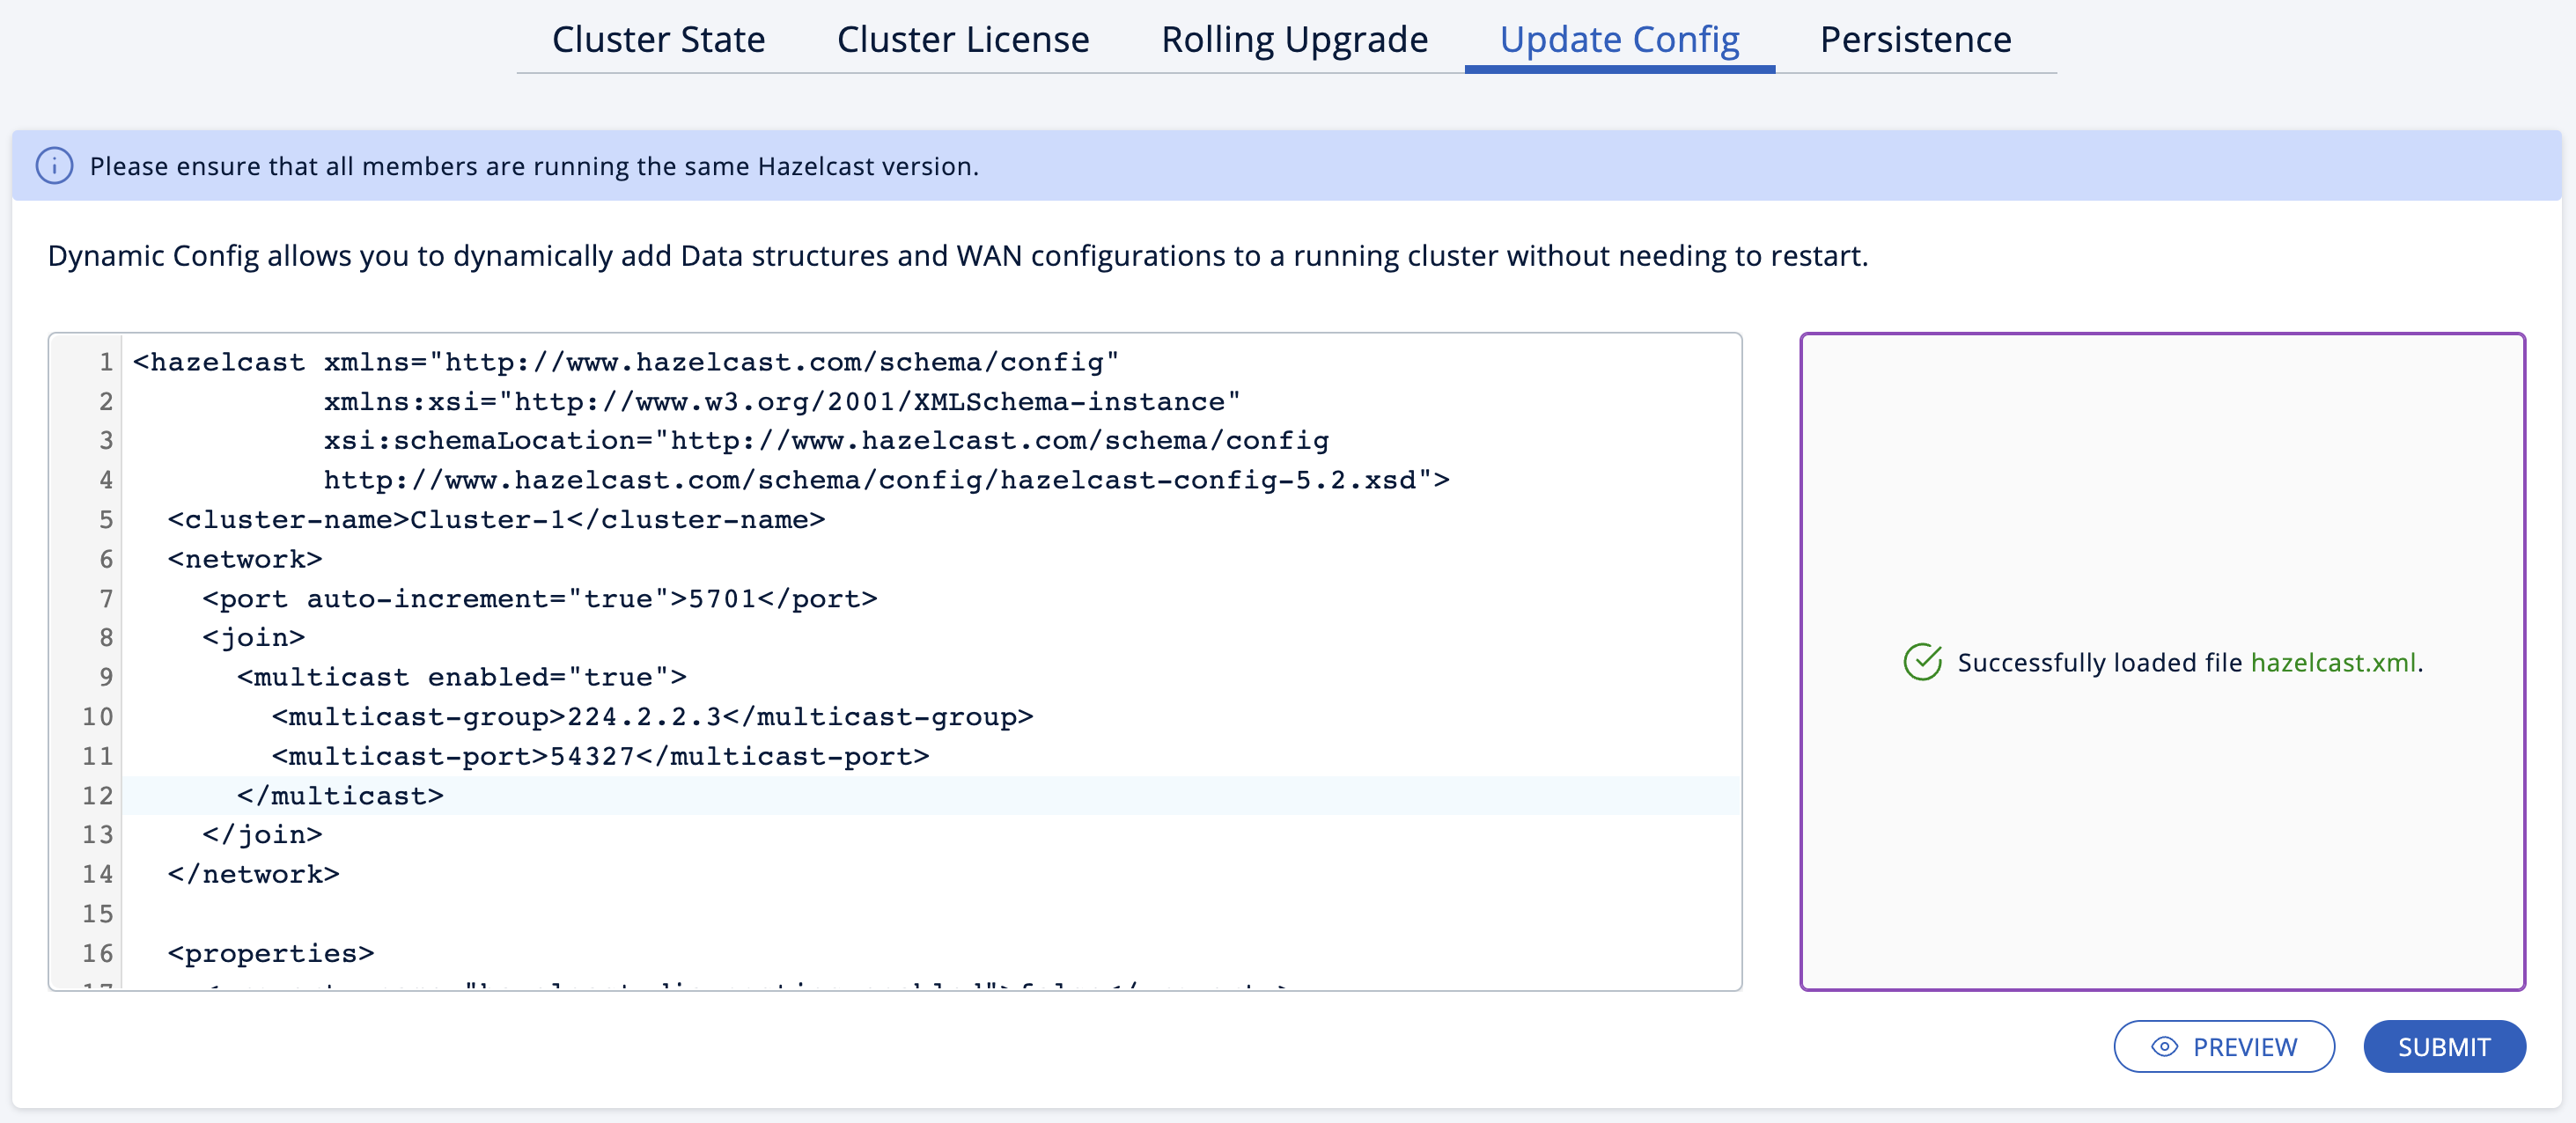
Task: Switch to the Cluster State tab
Action: (x=658, y=39)
